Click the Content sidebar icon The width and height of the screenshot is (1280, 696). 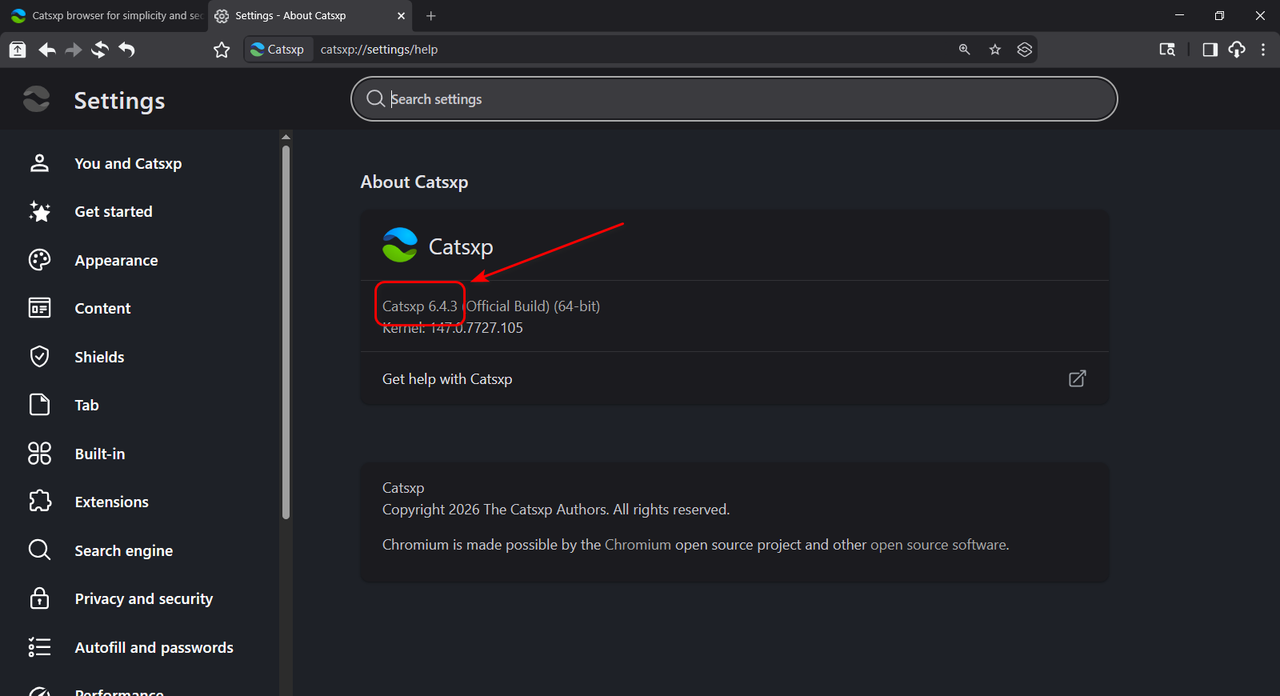(x=39, y=308)
